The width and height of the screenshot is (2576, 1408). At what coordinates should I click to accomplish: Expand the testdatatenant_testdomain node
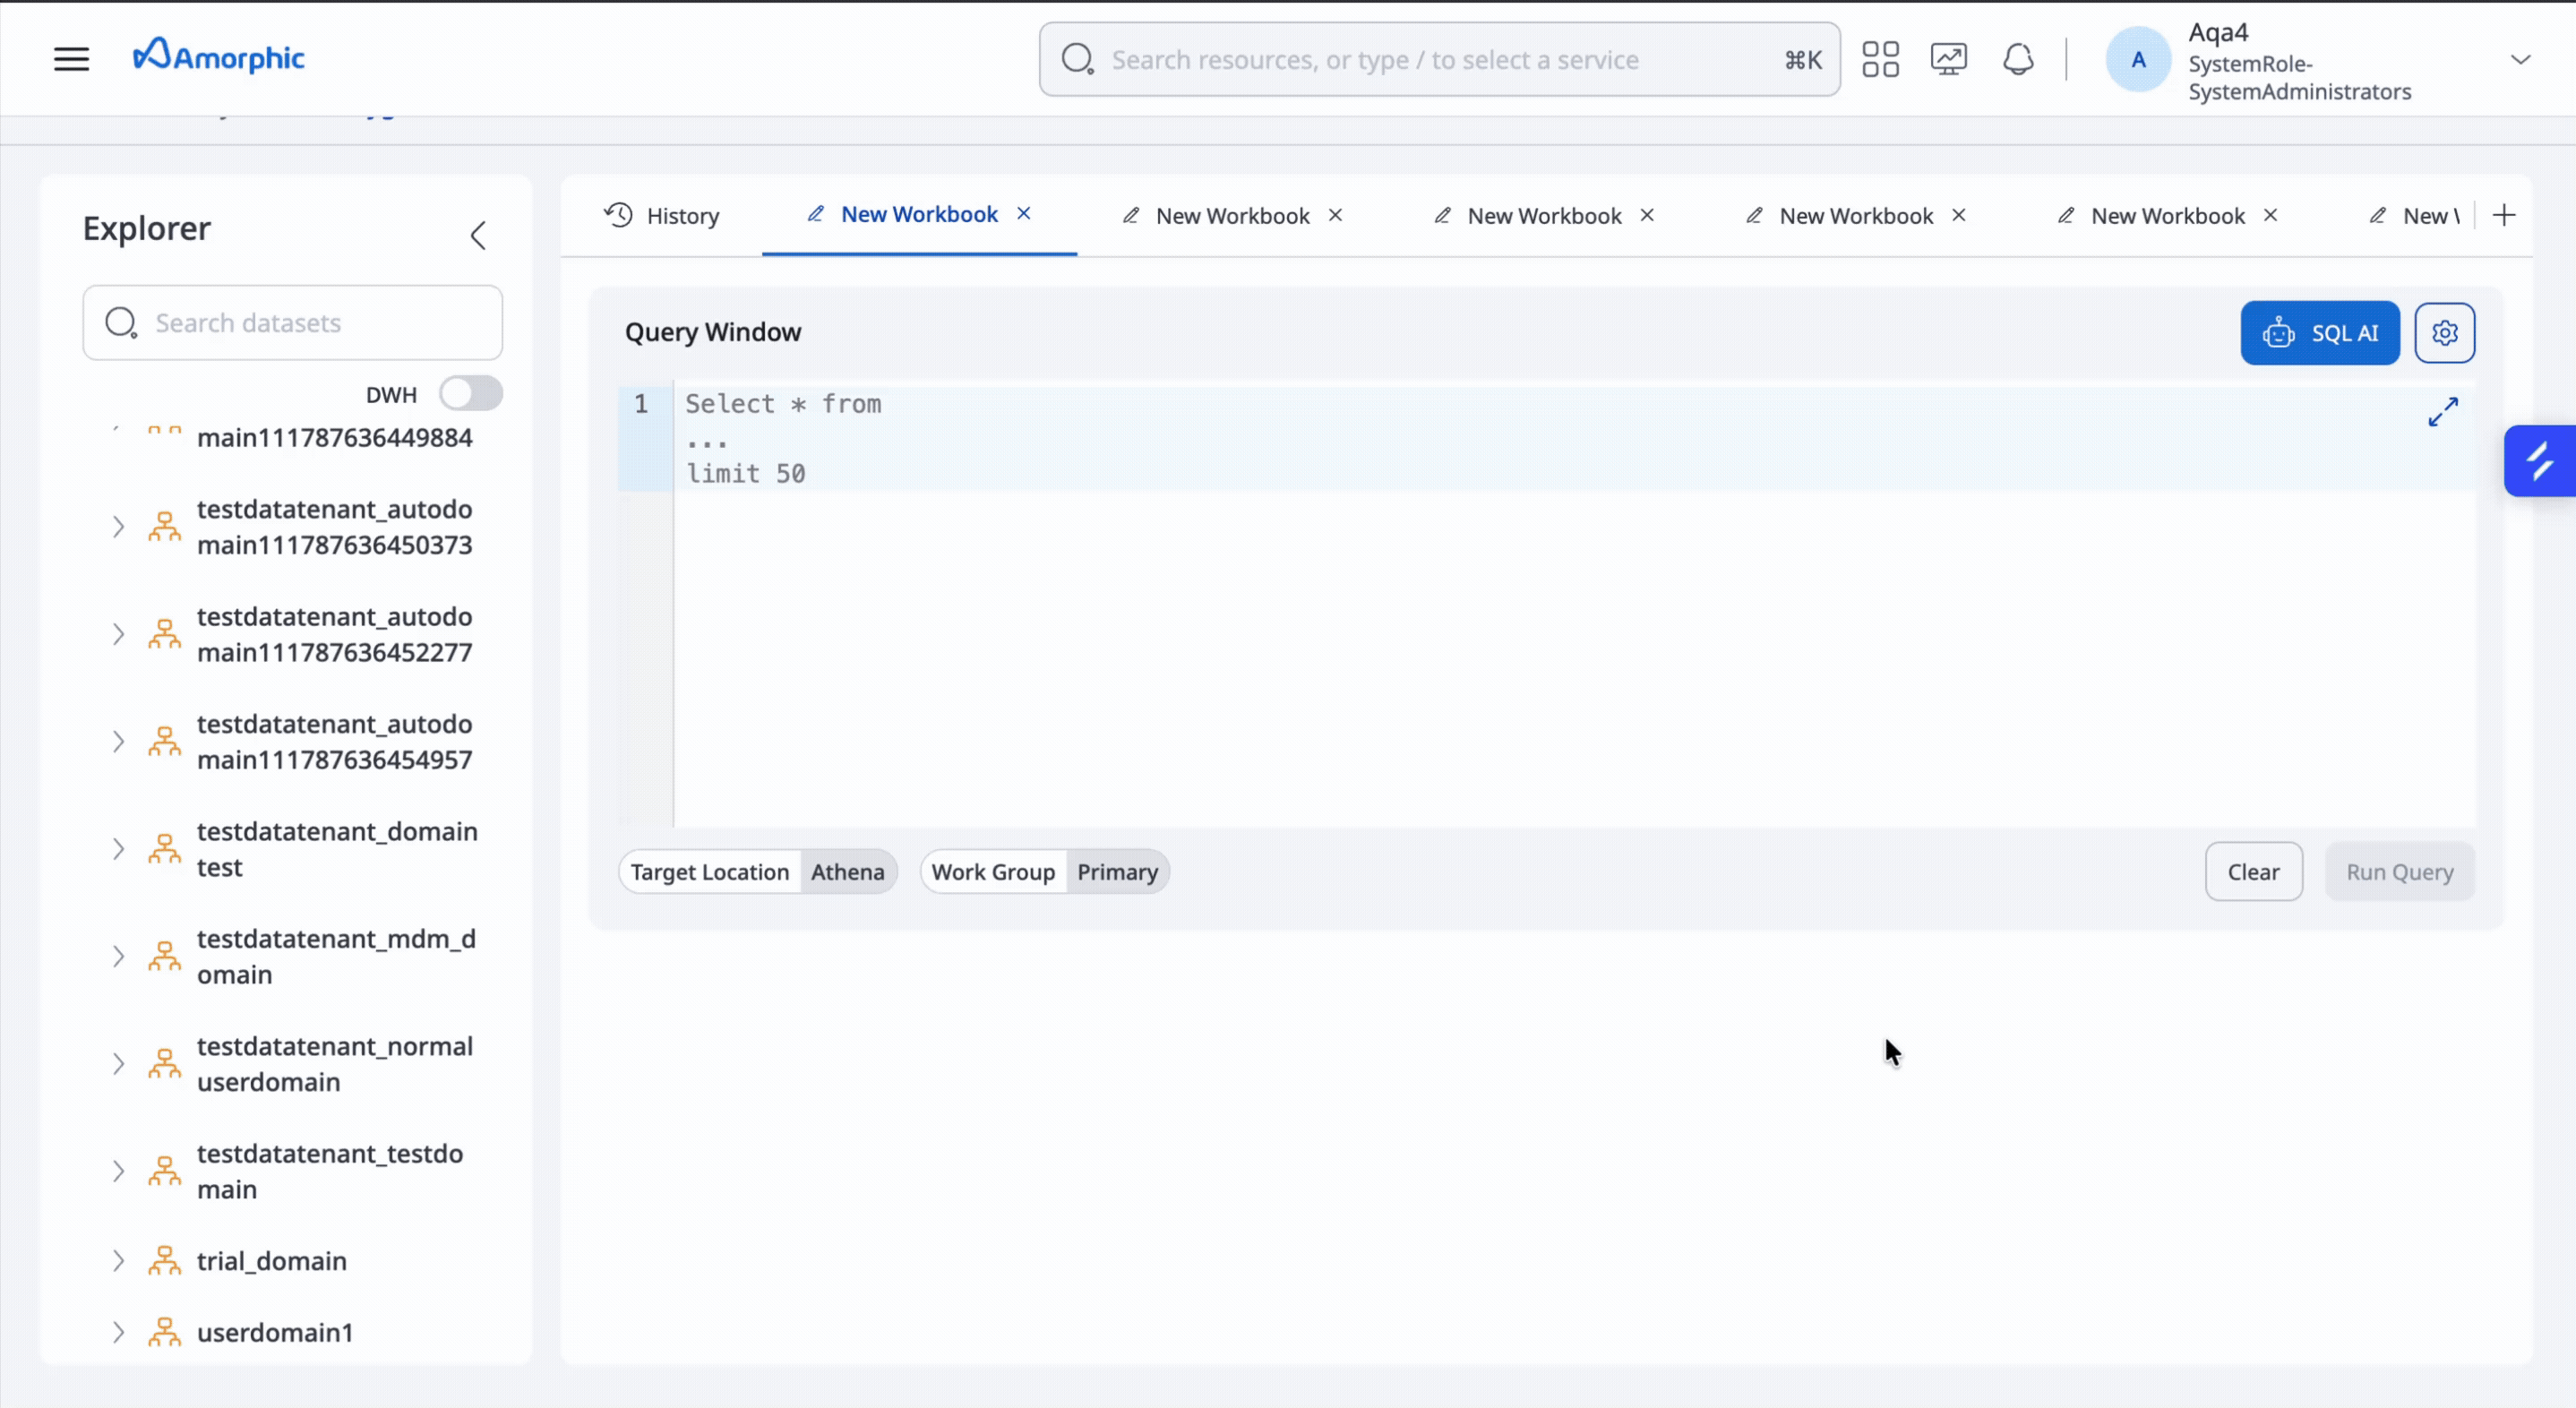(x=118, y=1171)
